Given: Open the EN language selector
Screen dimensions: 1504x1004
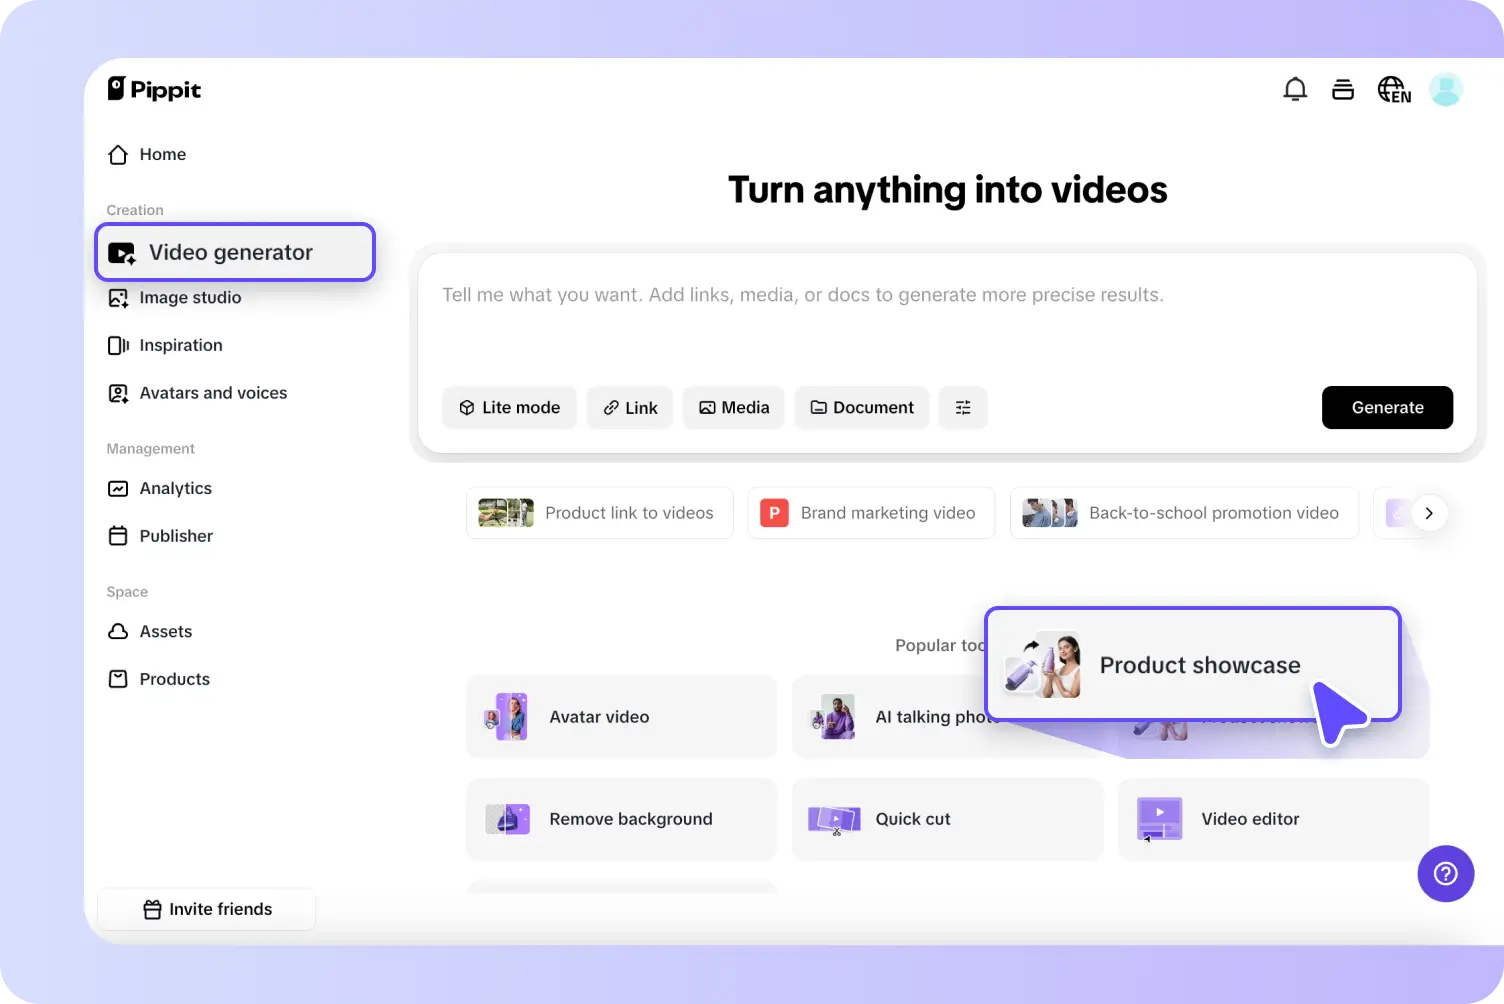Looking at the screenshot, I should [1393, 89].
